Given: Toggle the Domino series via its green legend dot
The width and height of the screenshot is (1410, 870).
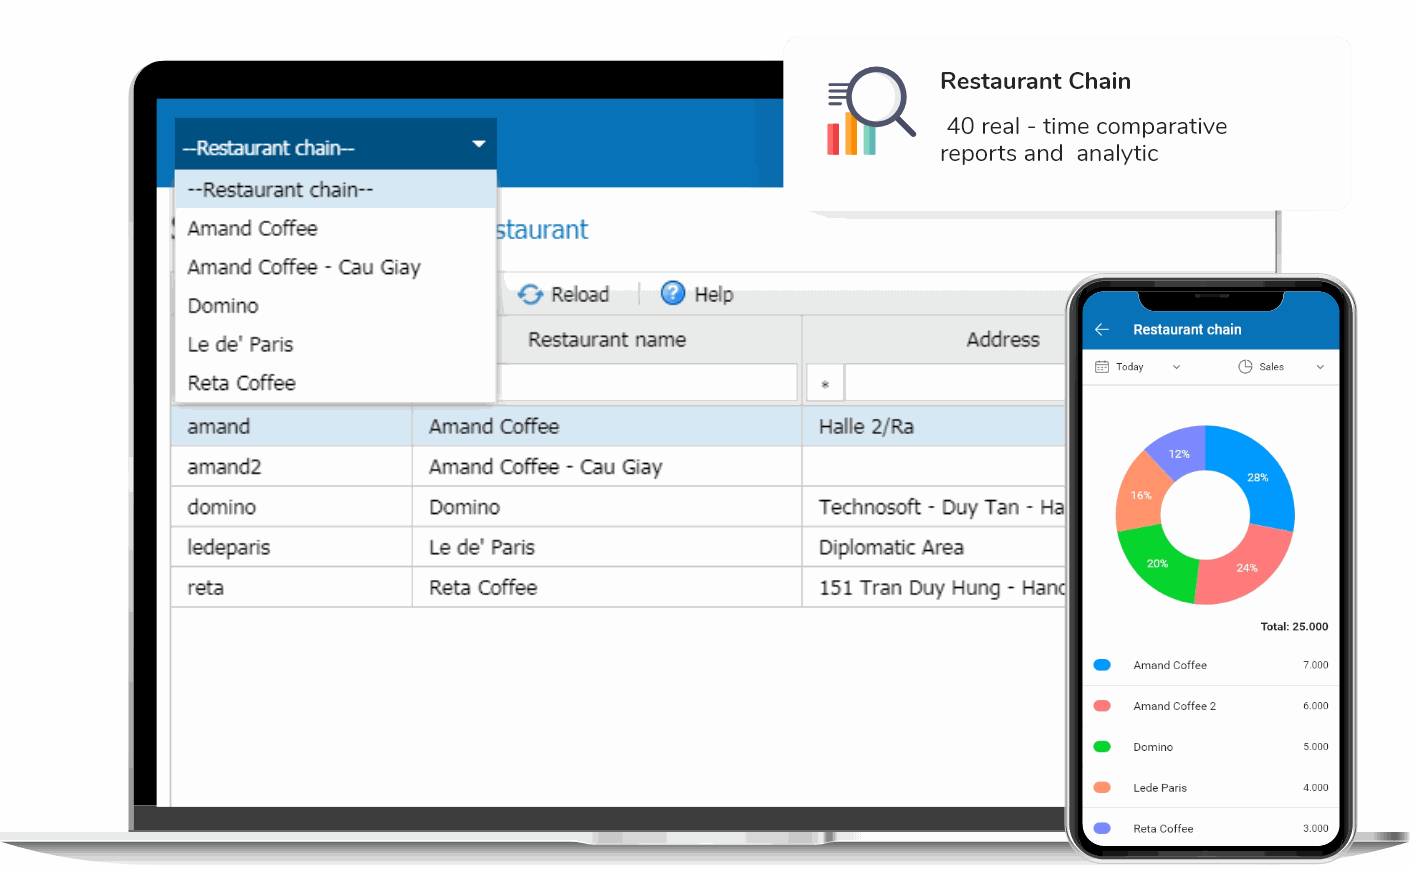Looking at the screenshot, I should [x=1102, y=746].
